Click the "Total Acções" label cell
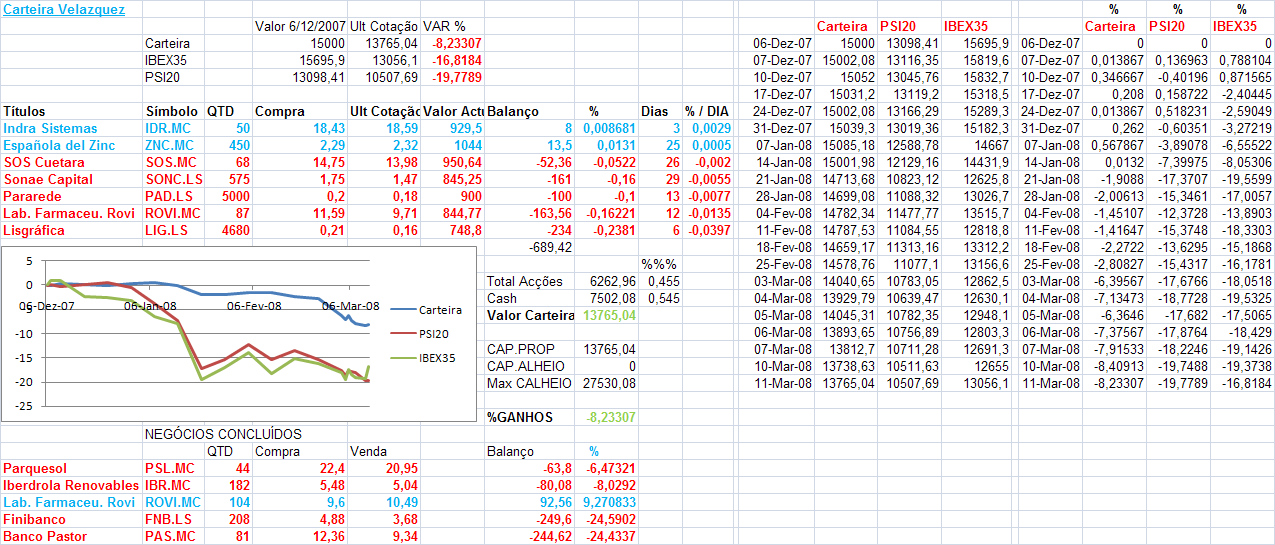1275x545 pixels. (525, 281)
